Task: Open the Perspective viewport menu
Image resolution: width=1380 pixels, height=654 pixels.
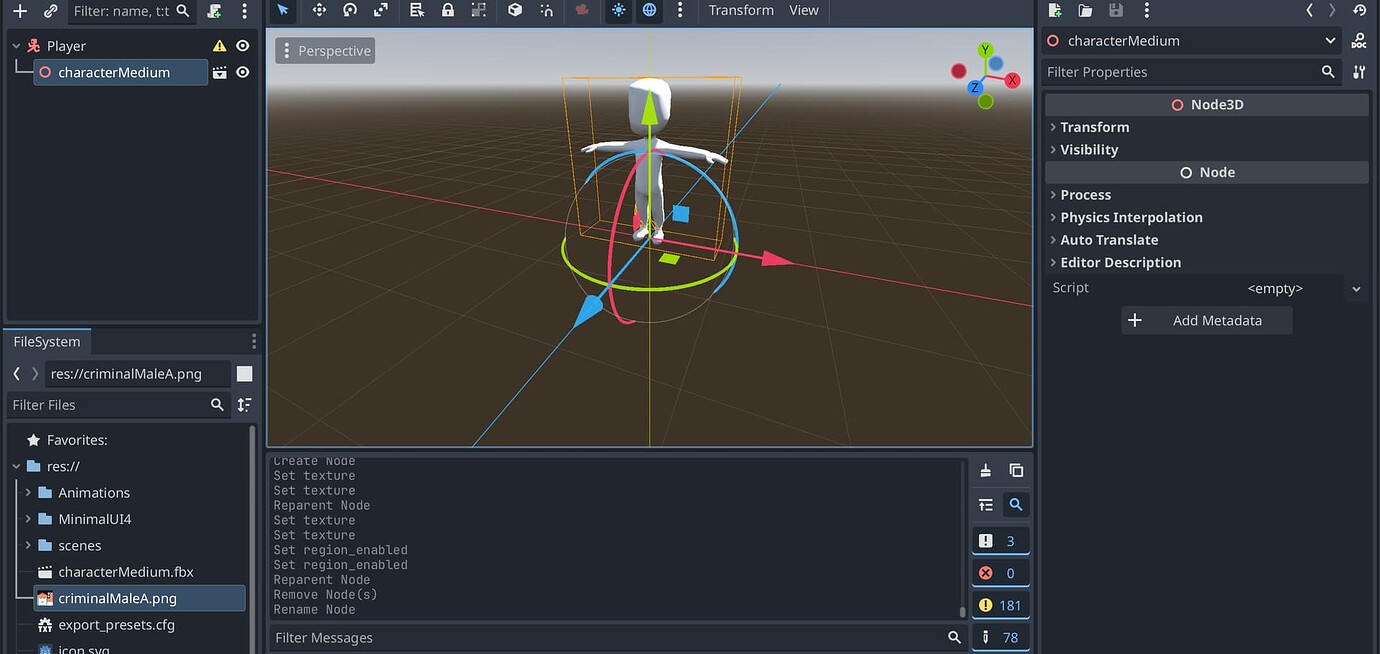Action: pyautogui.click(x=325, y=51)
